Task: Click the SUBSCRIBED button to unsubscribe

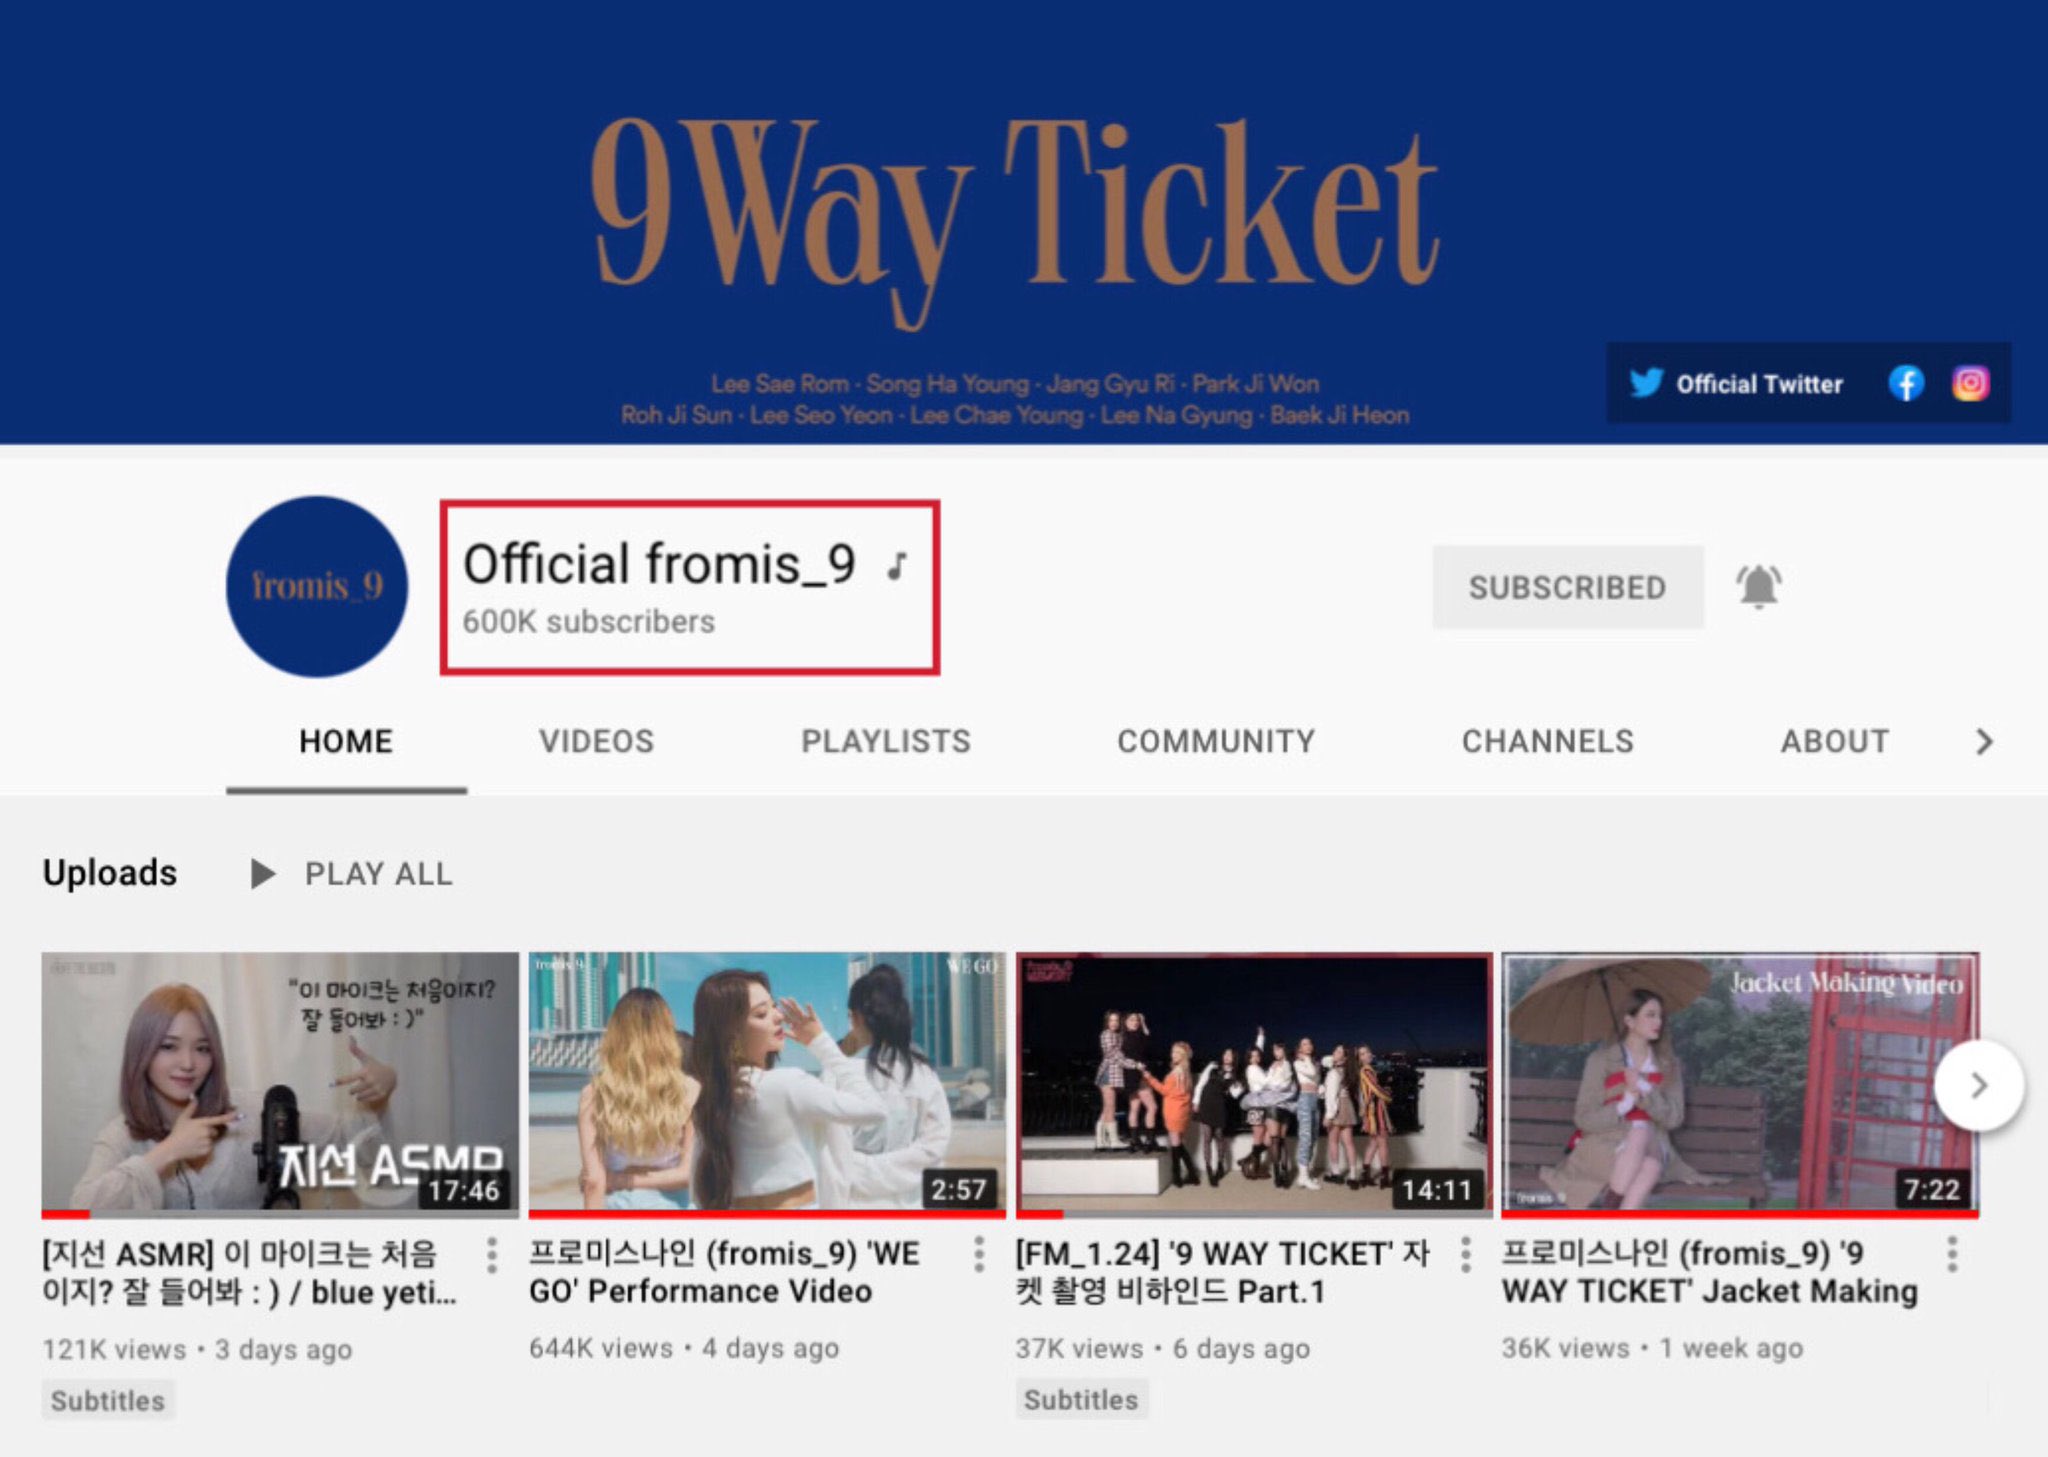Action: tap(1567, 587)
